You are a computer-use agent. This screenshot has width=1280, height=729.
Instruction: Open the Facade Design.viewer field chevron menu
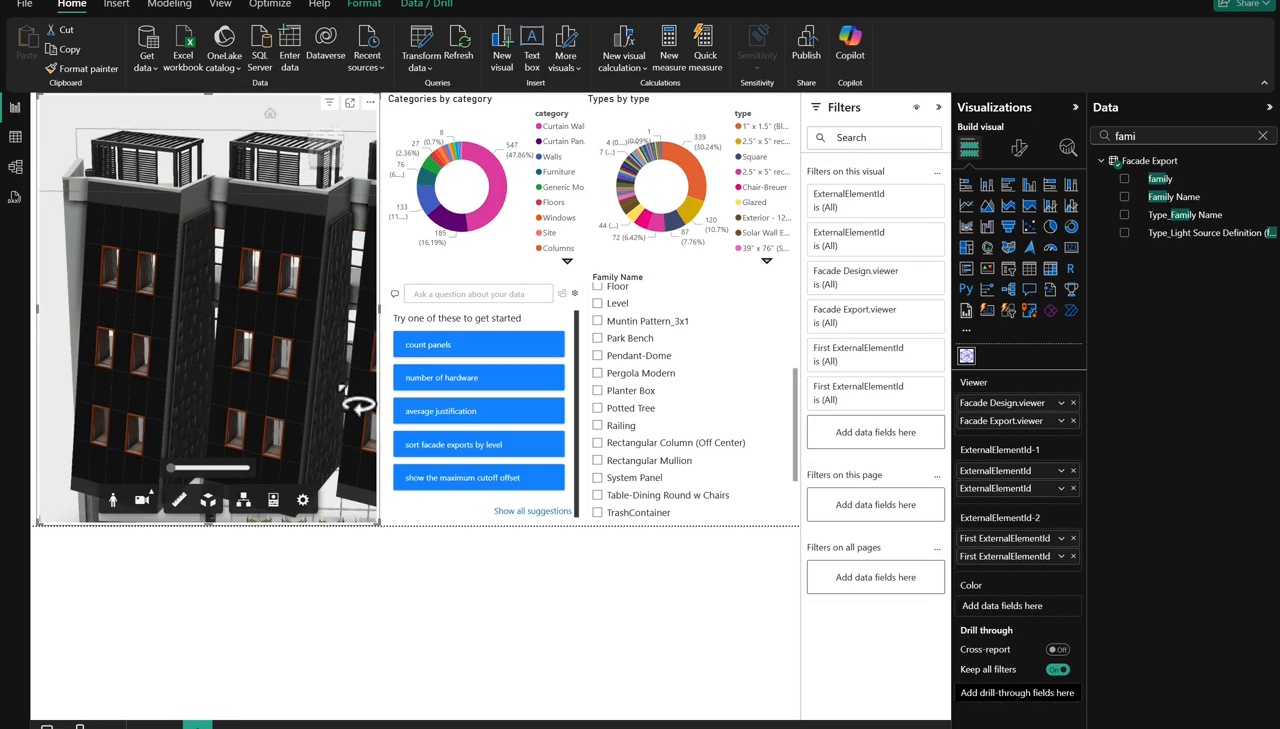1061,403
